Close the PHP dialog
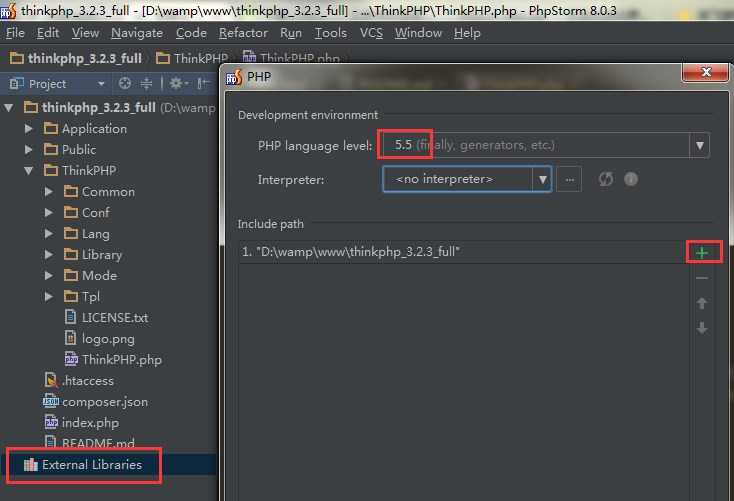734x501 pixels. point(705,72)
